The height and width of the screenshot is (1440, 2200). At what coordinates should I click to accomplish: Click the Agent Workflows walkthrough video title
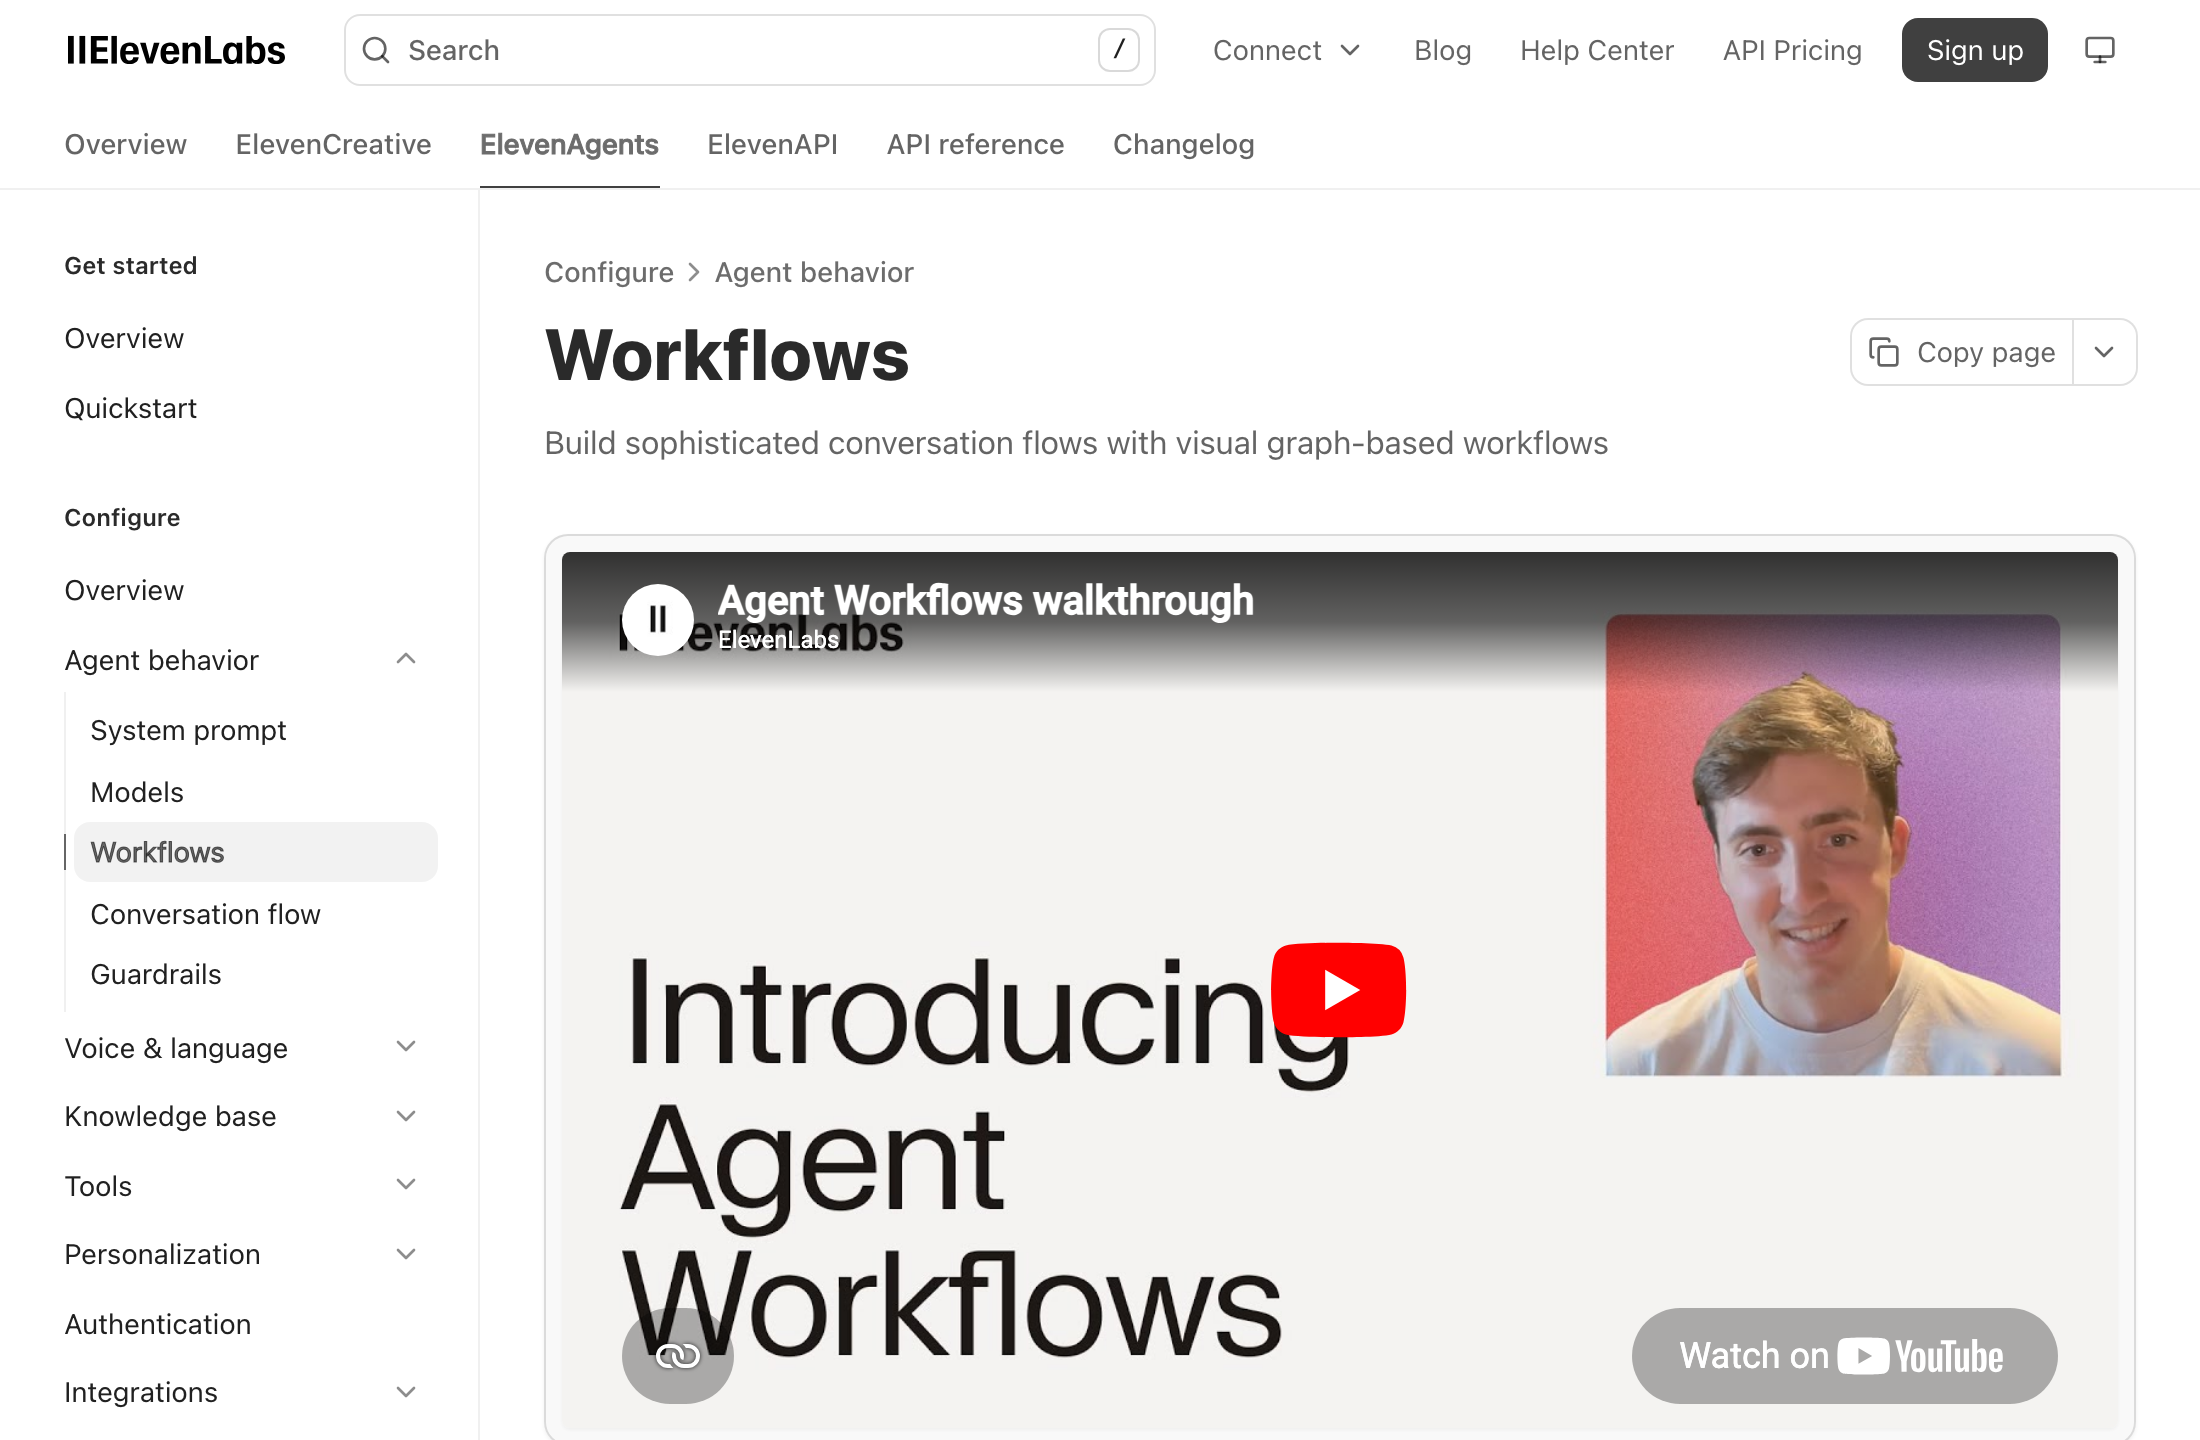click(985, 600)
